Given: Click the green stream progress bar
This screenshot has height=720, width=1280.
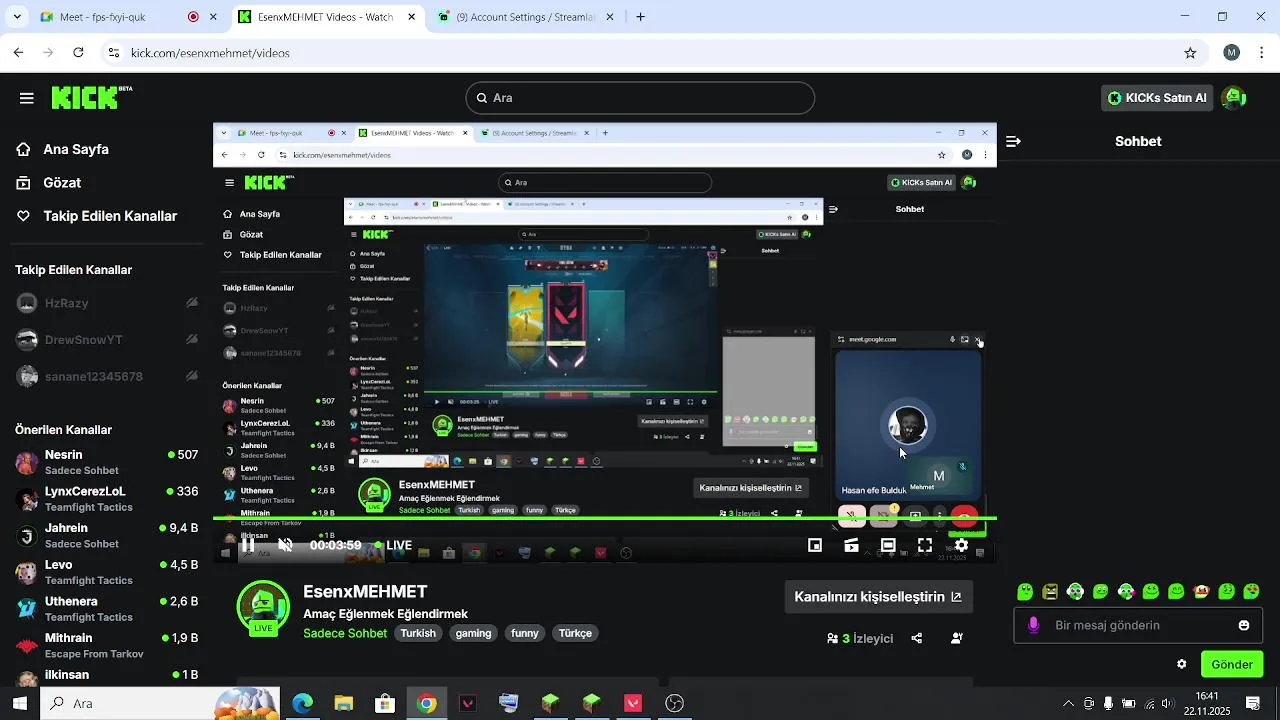Looking at the screenshot, I should (604, 518).
